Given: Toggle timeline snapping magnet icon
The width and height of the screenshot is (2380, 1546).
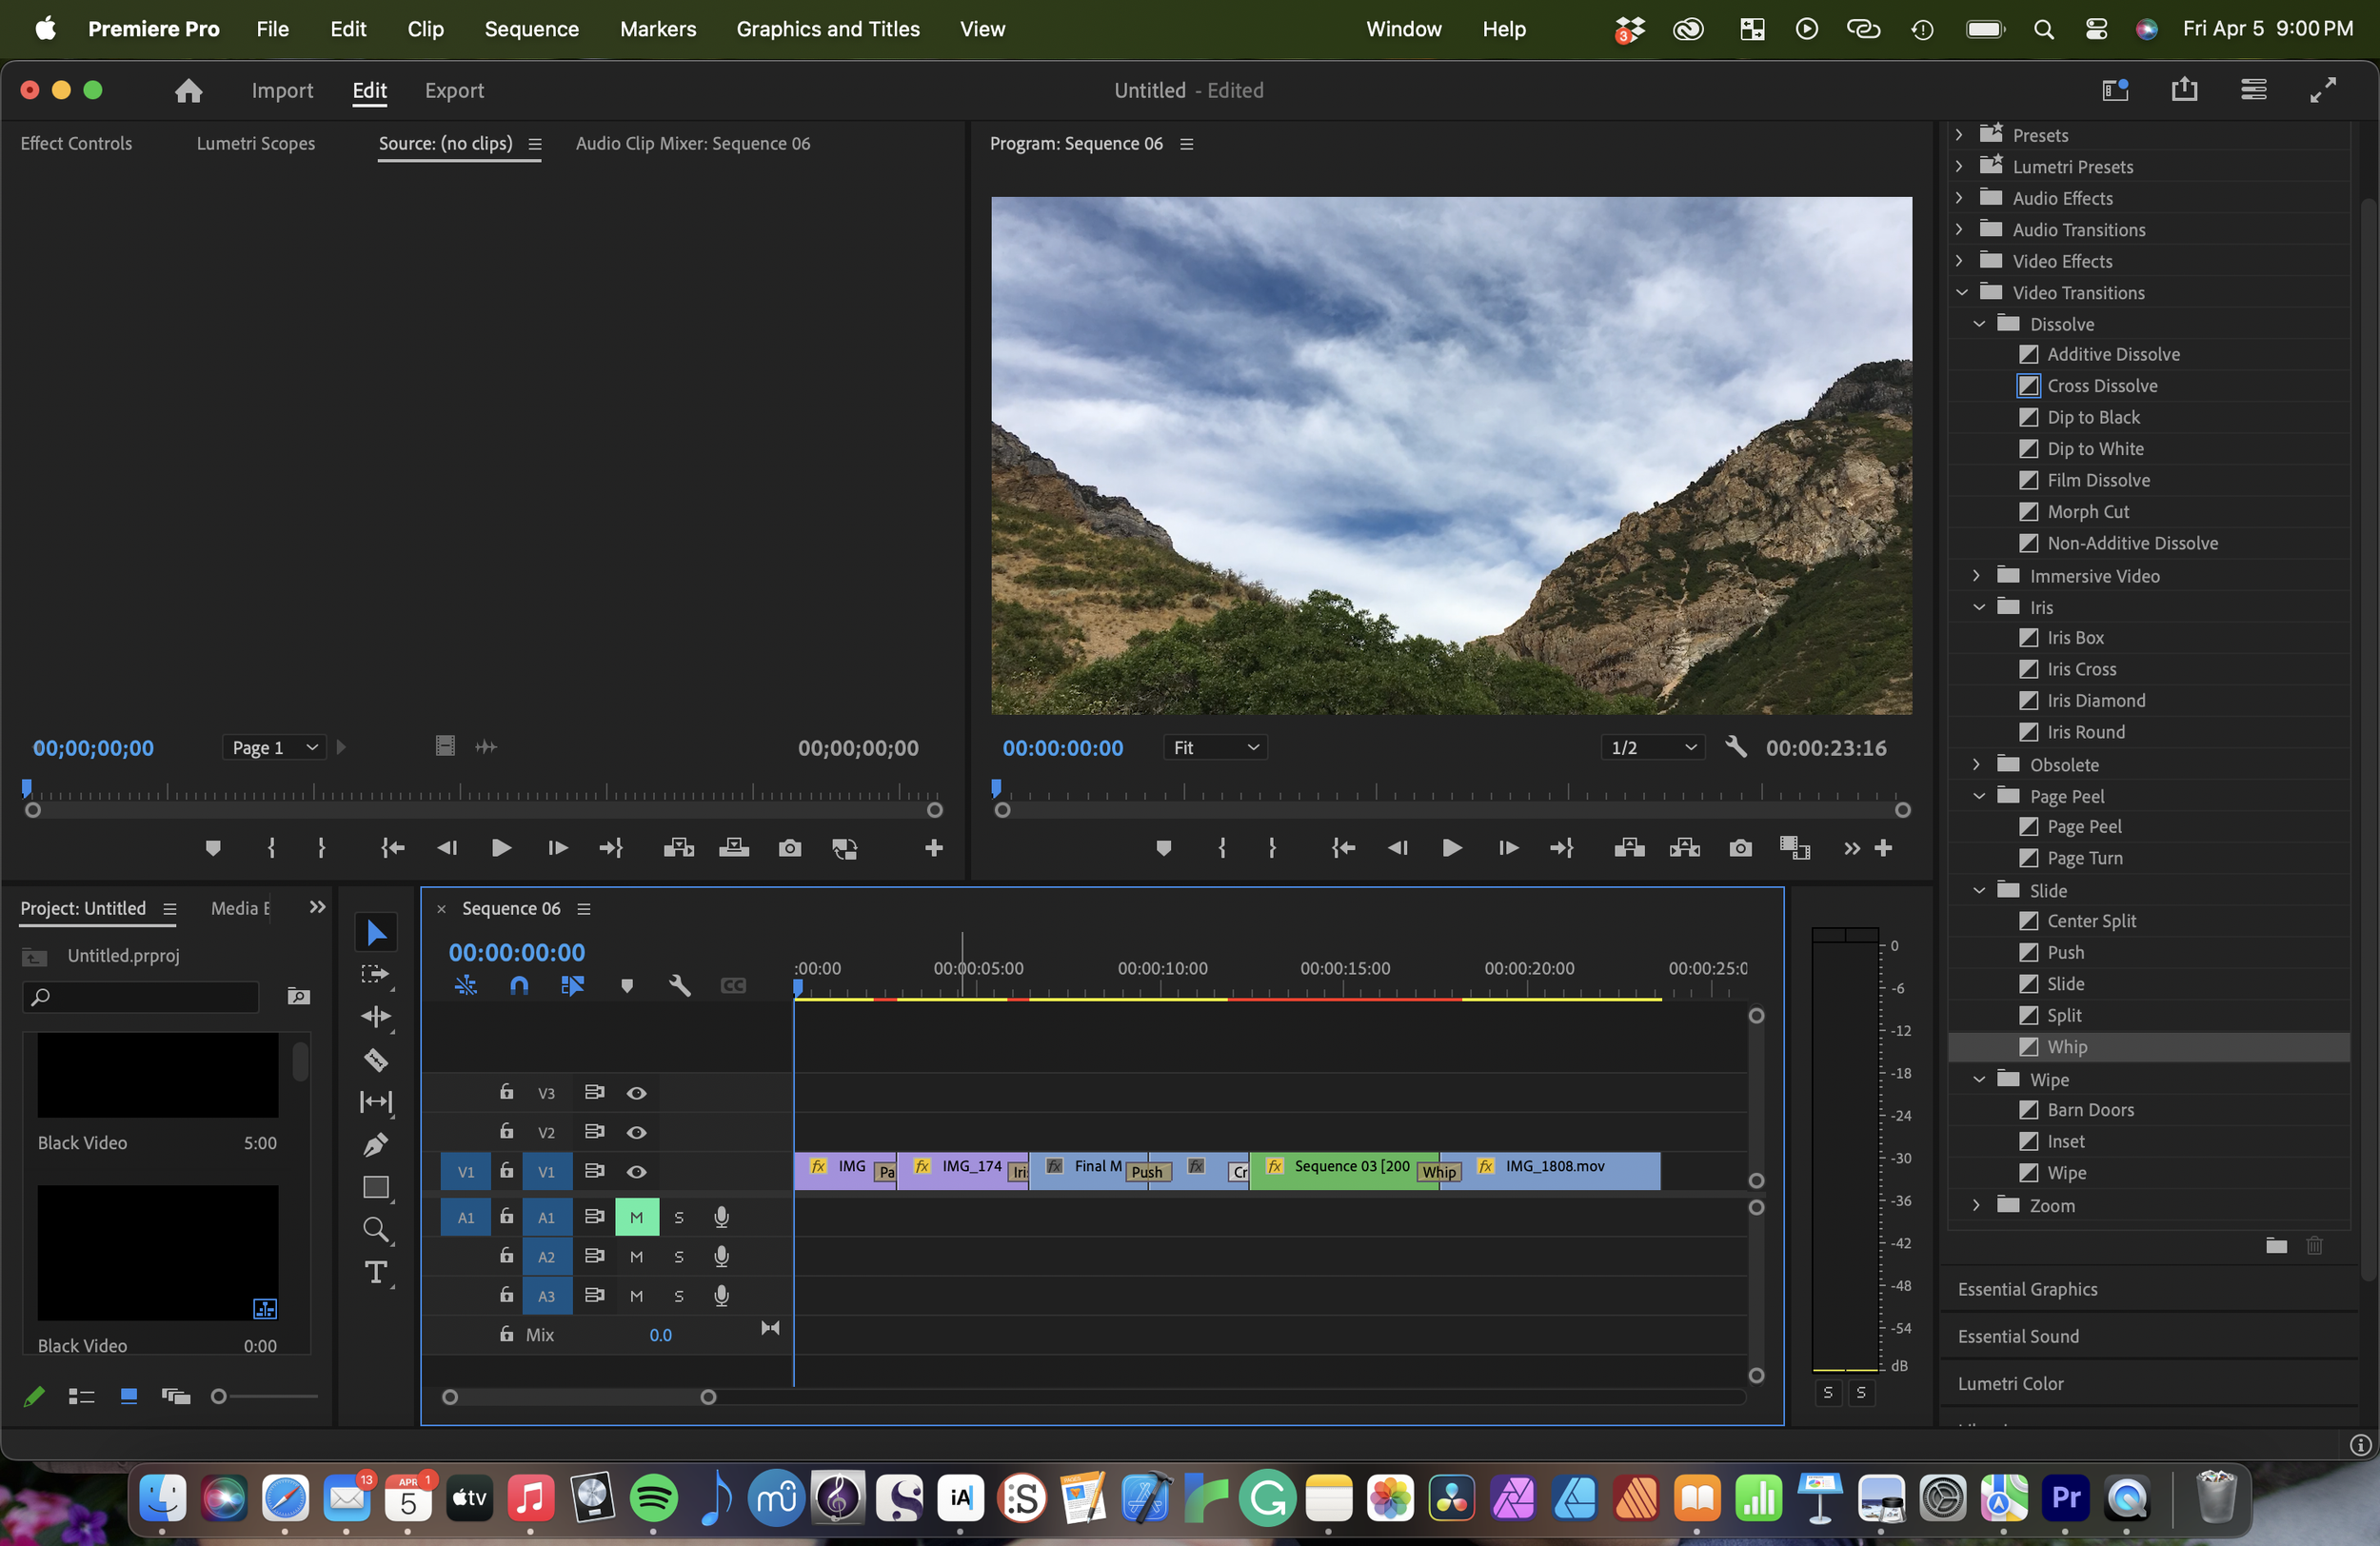Looking at the screenshot, I should click(519, 986).
